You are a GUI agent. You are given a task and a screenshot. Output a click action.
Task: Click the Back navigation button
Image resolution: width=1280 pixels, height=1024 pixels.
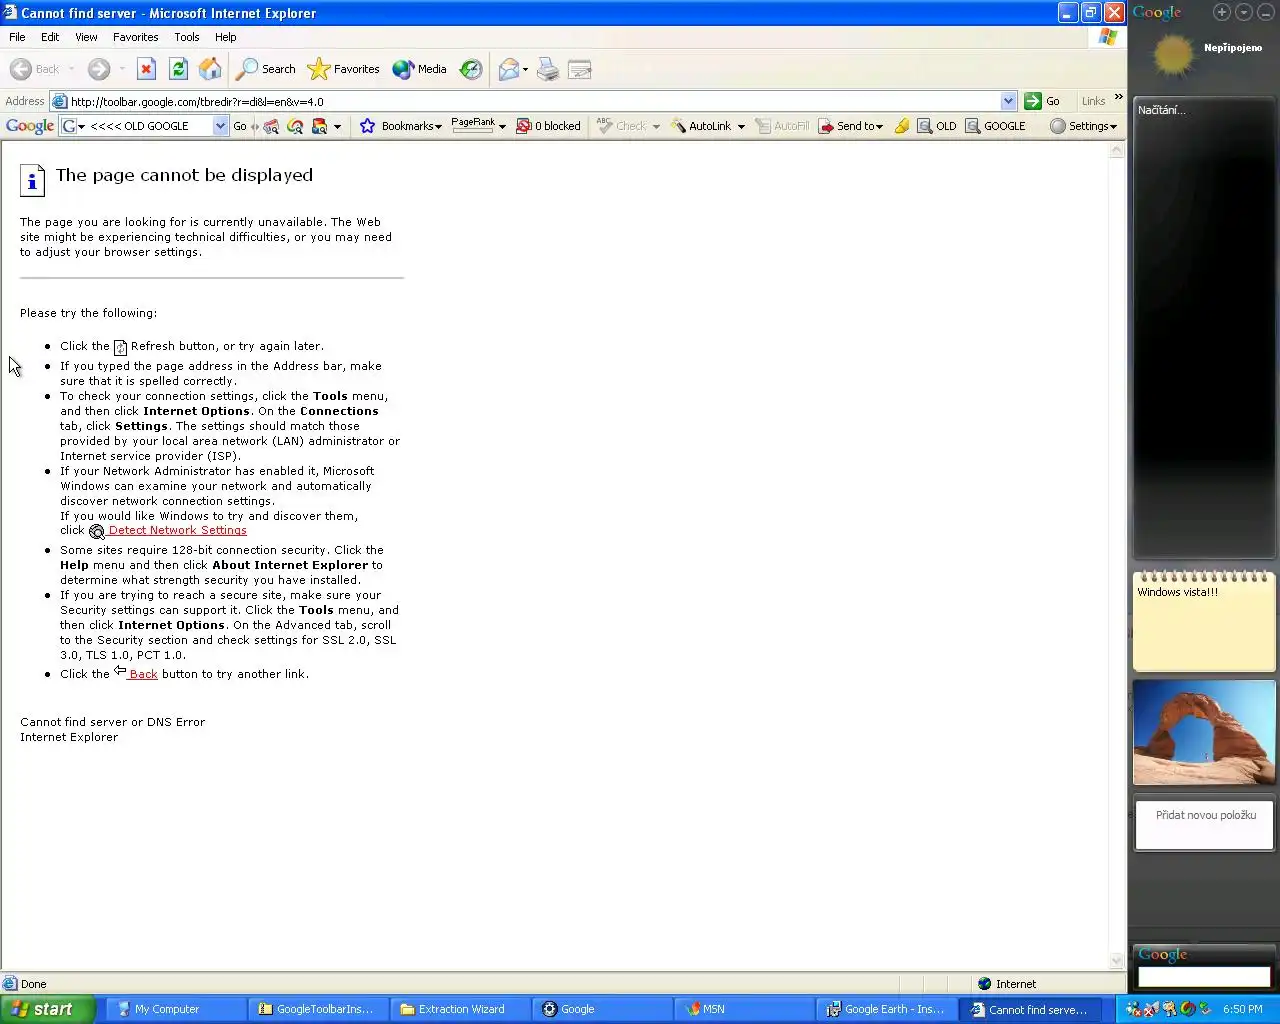[x=35, y=69]
